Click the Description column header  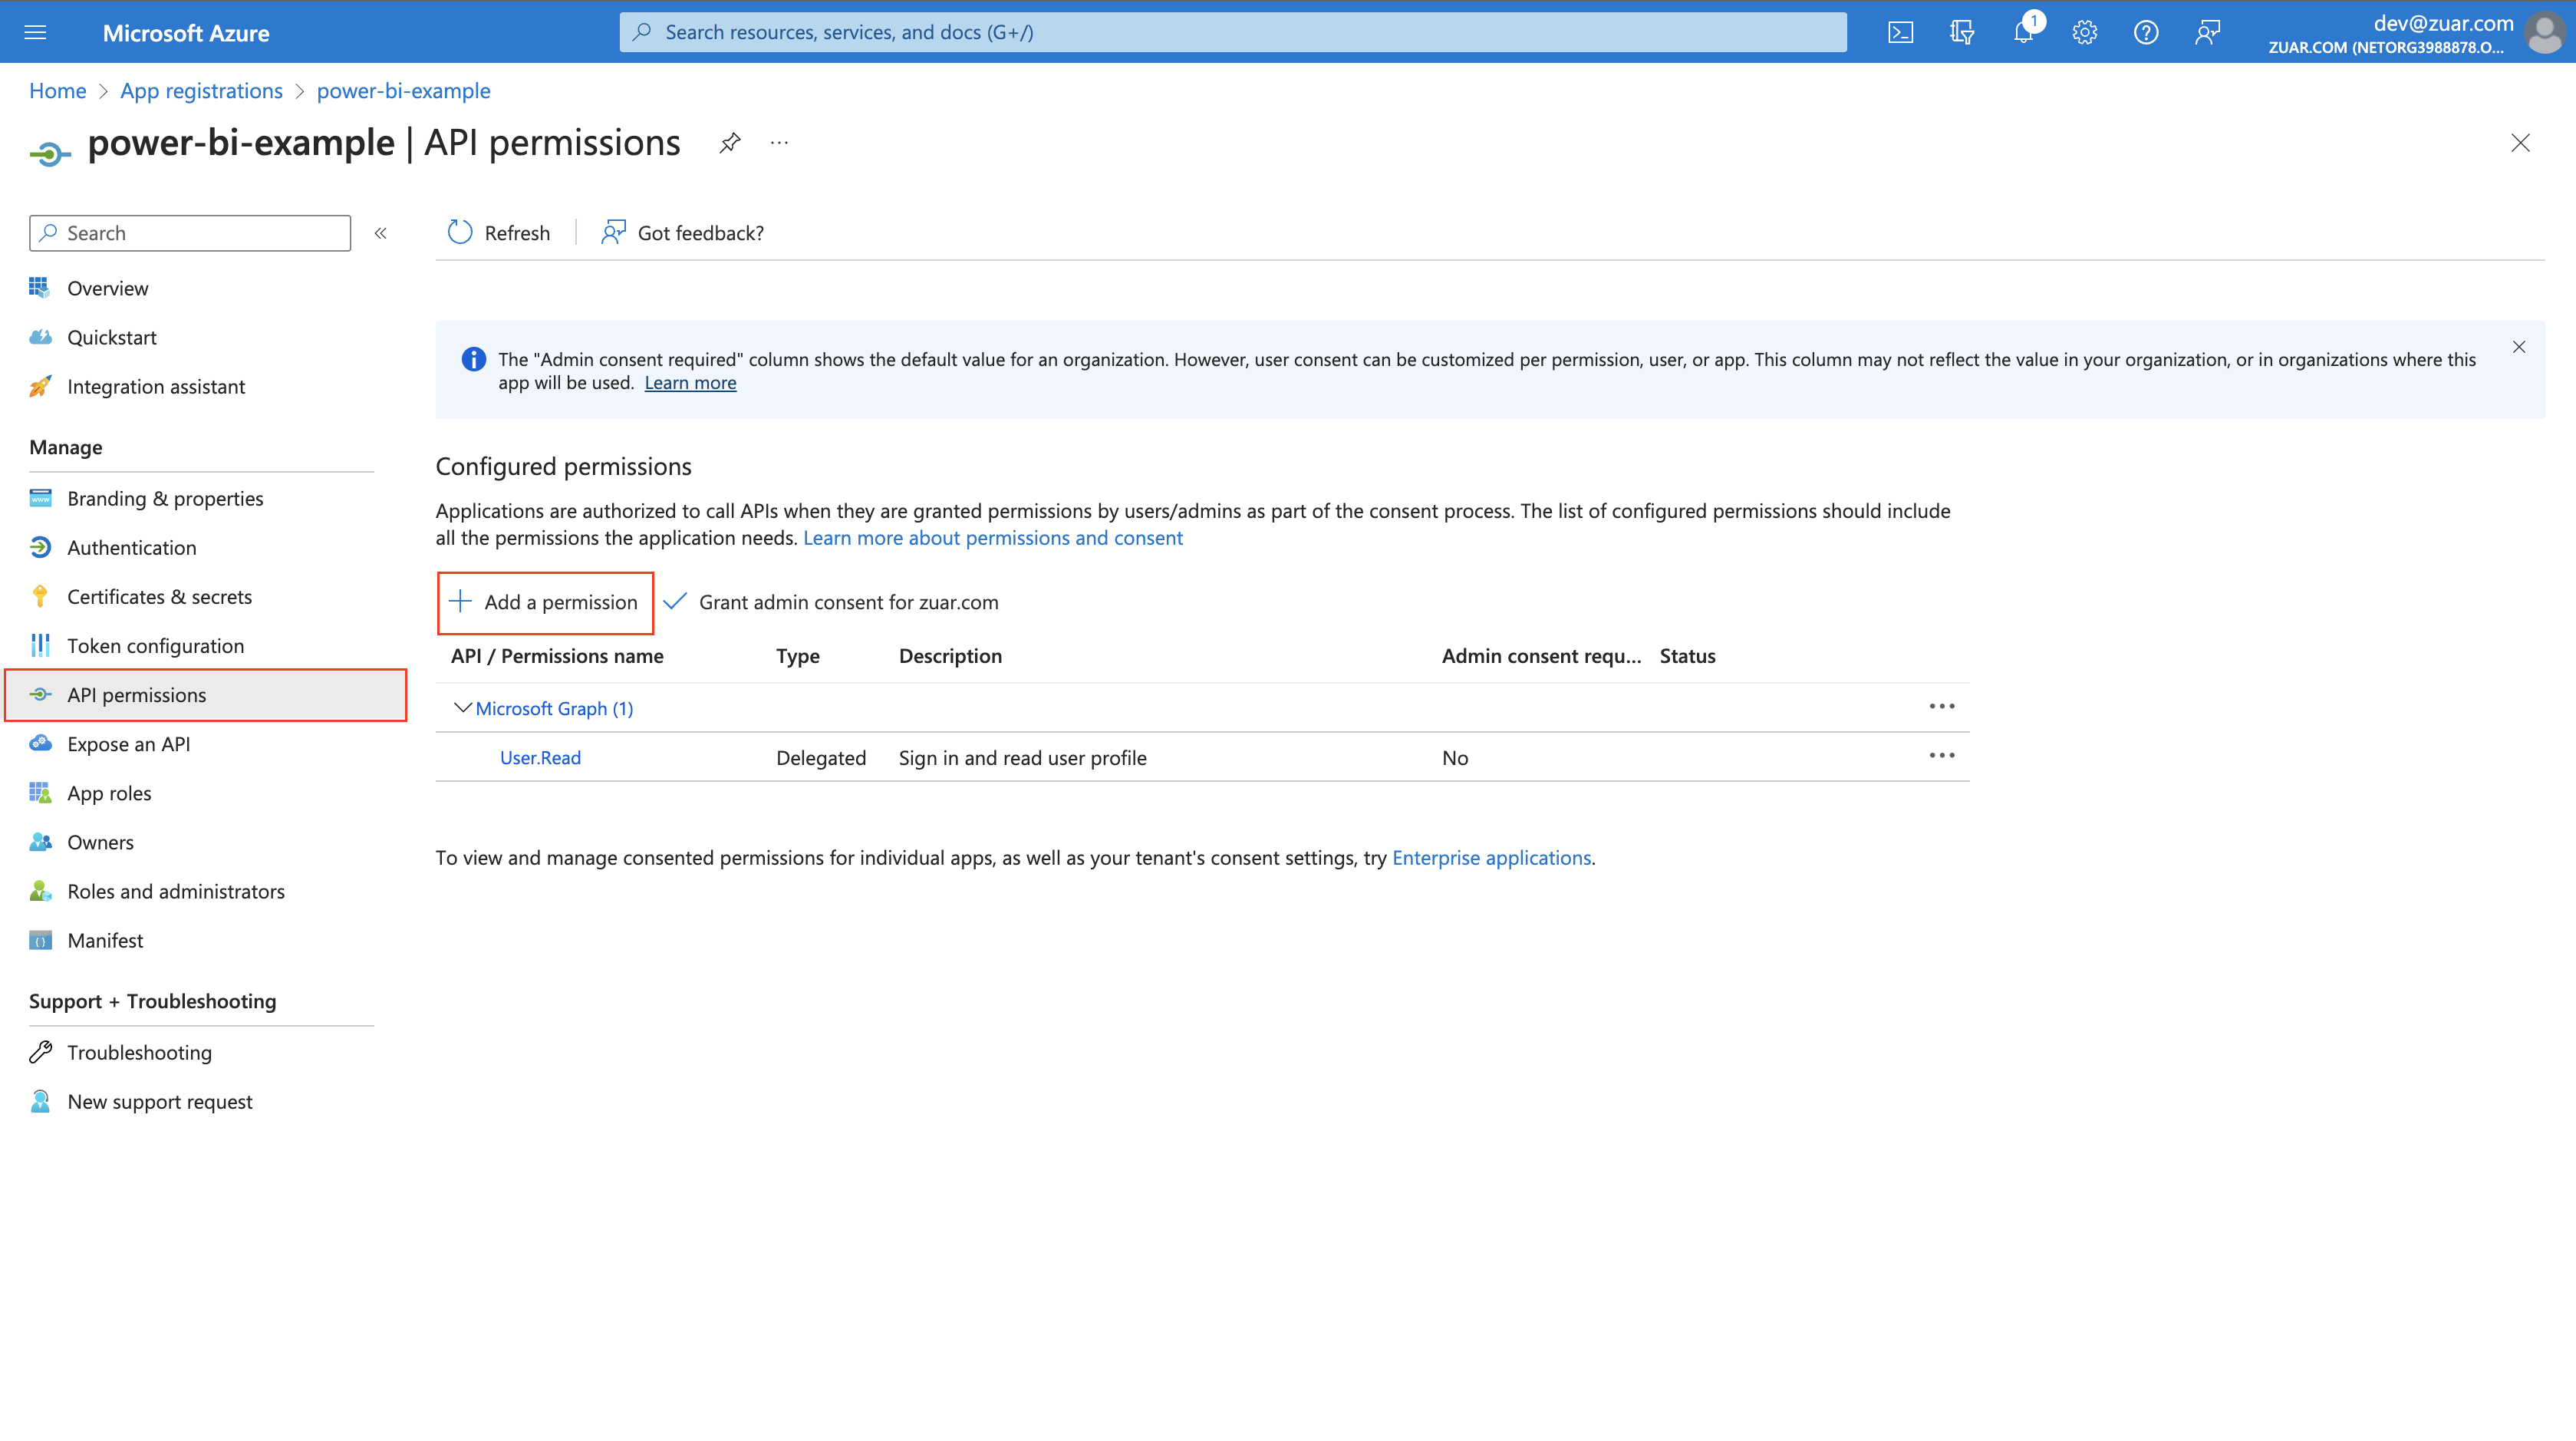pos(950,656)
